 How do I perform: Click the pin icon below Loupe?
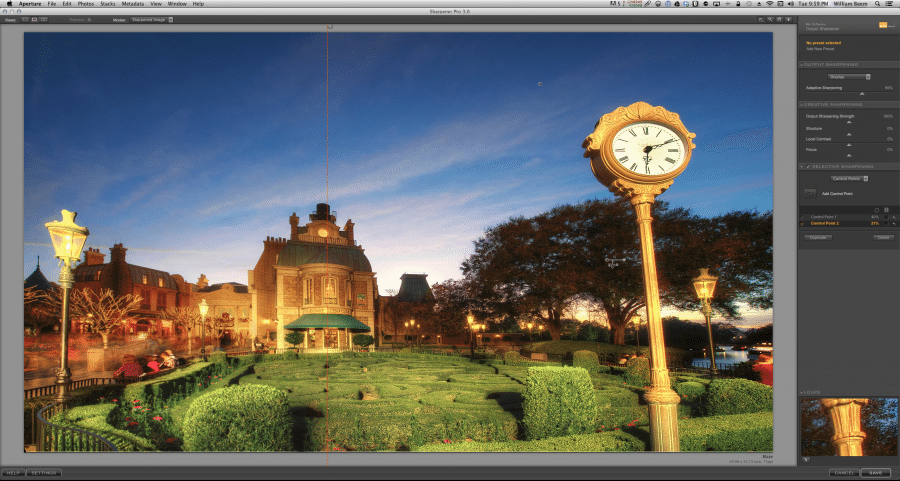[805, 460]
